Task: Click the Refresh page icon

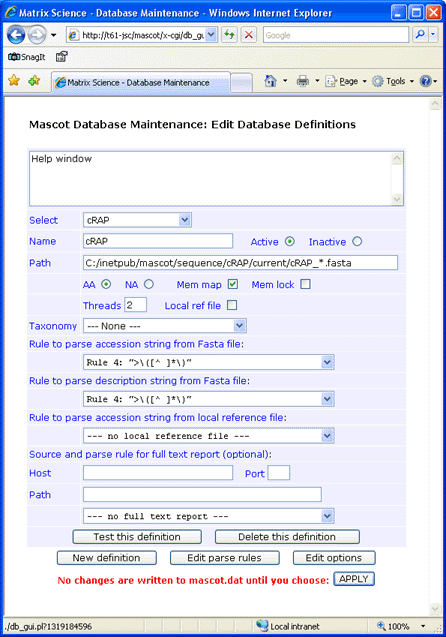Action: click(x=229, y=35)
